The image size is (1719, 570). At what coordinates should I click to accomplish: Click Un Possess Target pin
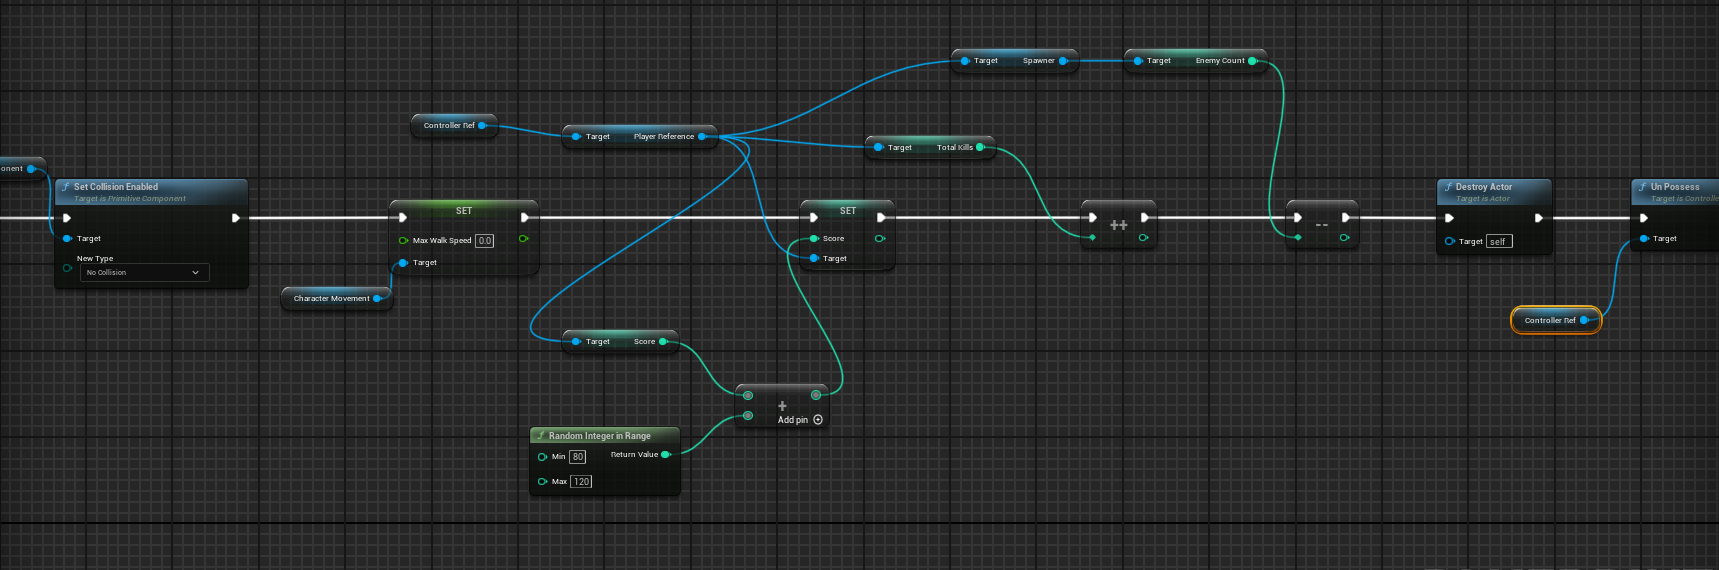tap(1643, 238)
